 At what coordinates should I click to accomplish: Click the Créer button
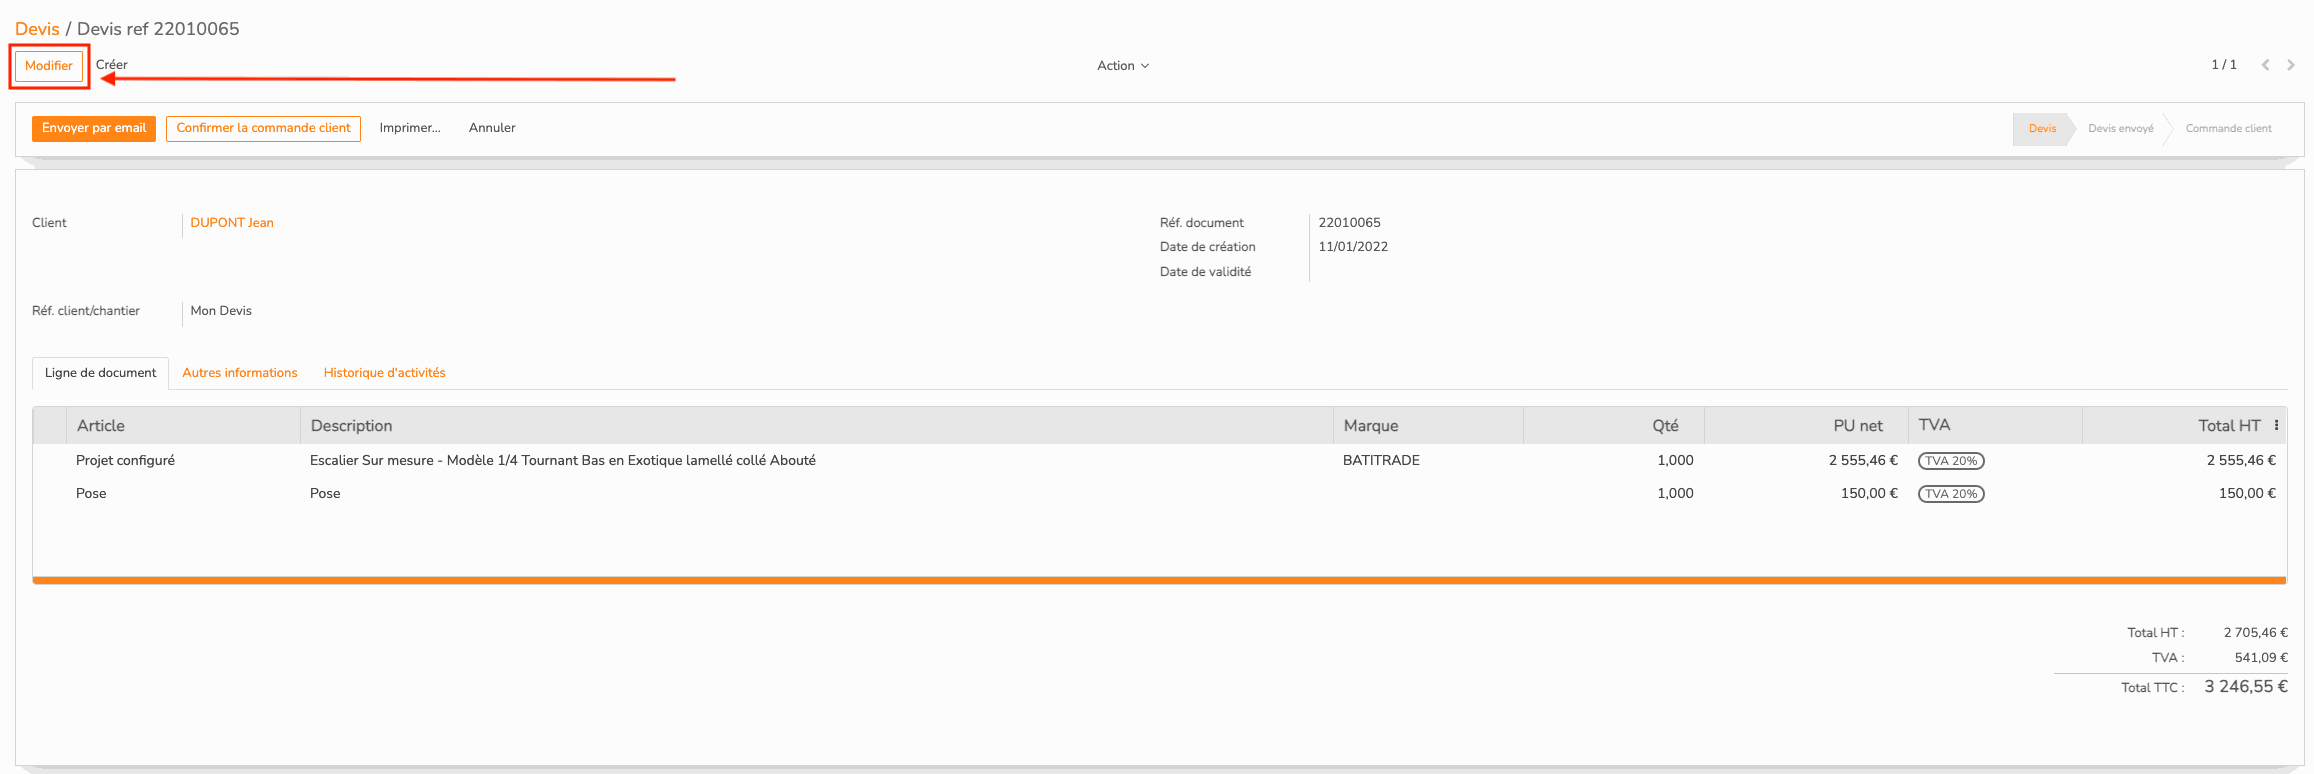click(112, 65)
